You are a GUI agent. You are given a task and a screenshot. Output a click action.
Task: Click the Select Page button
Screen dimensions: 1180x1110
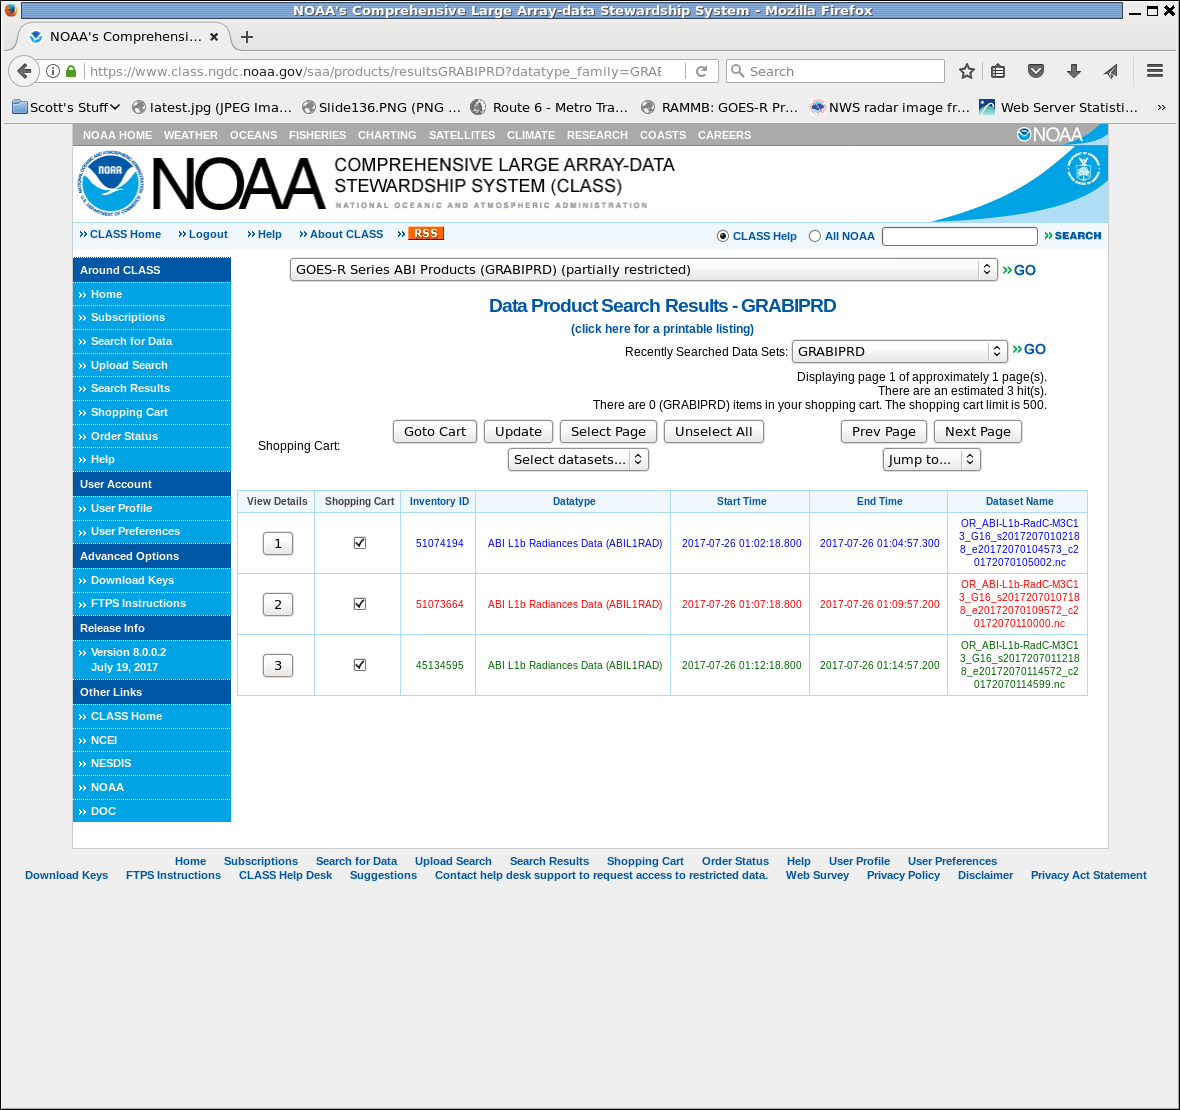tap(608, 431)
